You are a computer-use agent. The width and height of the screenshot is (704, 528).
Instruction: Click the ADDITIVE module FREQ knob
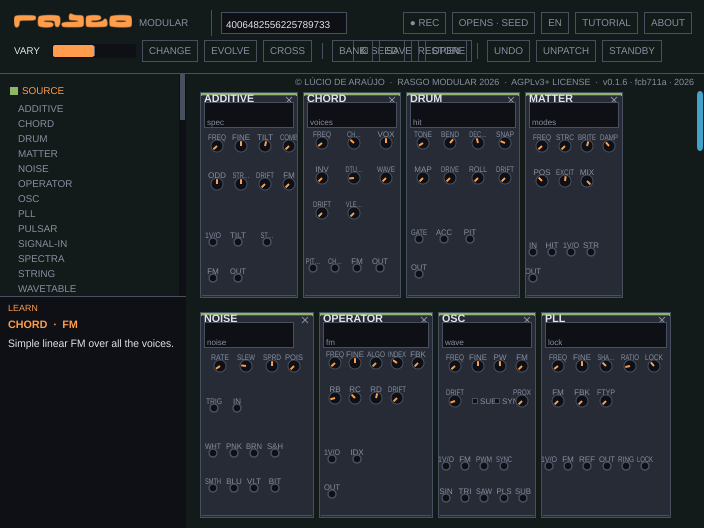[217, 147]
